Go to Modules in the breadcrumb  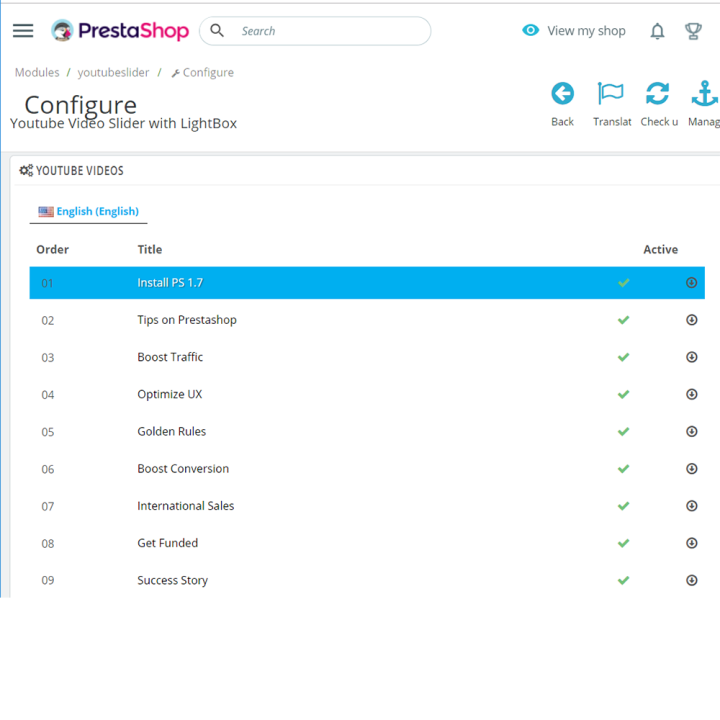tap(37, 73)
